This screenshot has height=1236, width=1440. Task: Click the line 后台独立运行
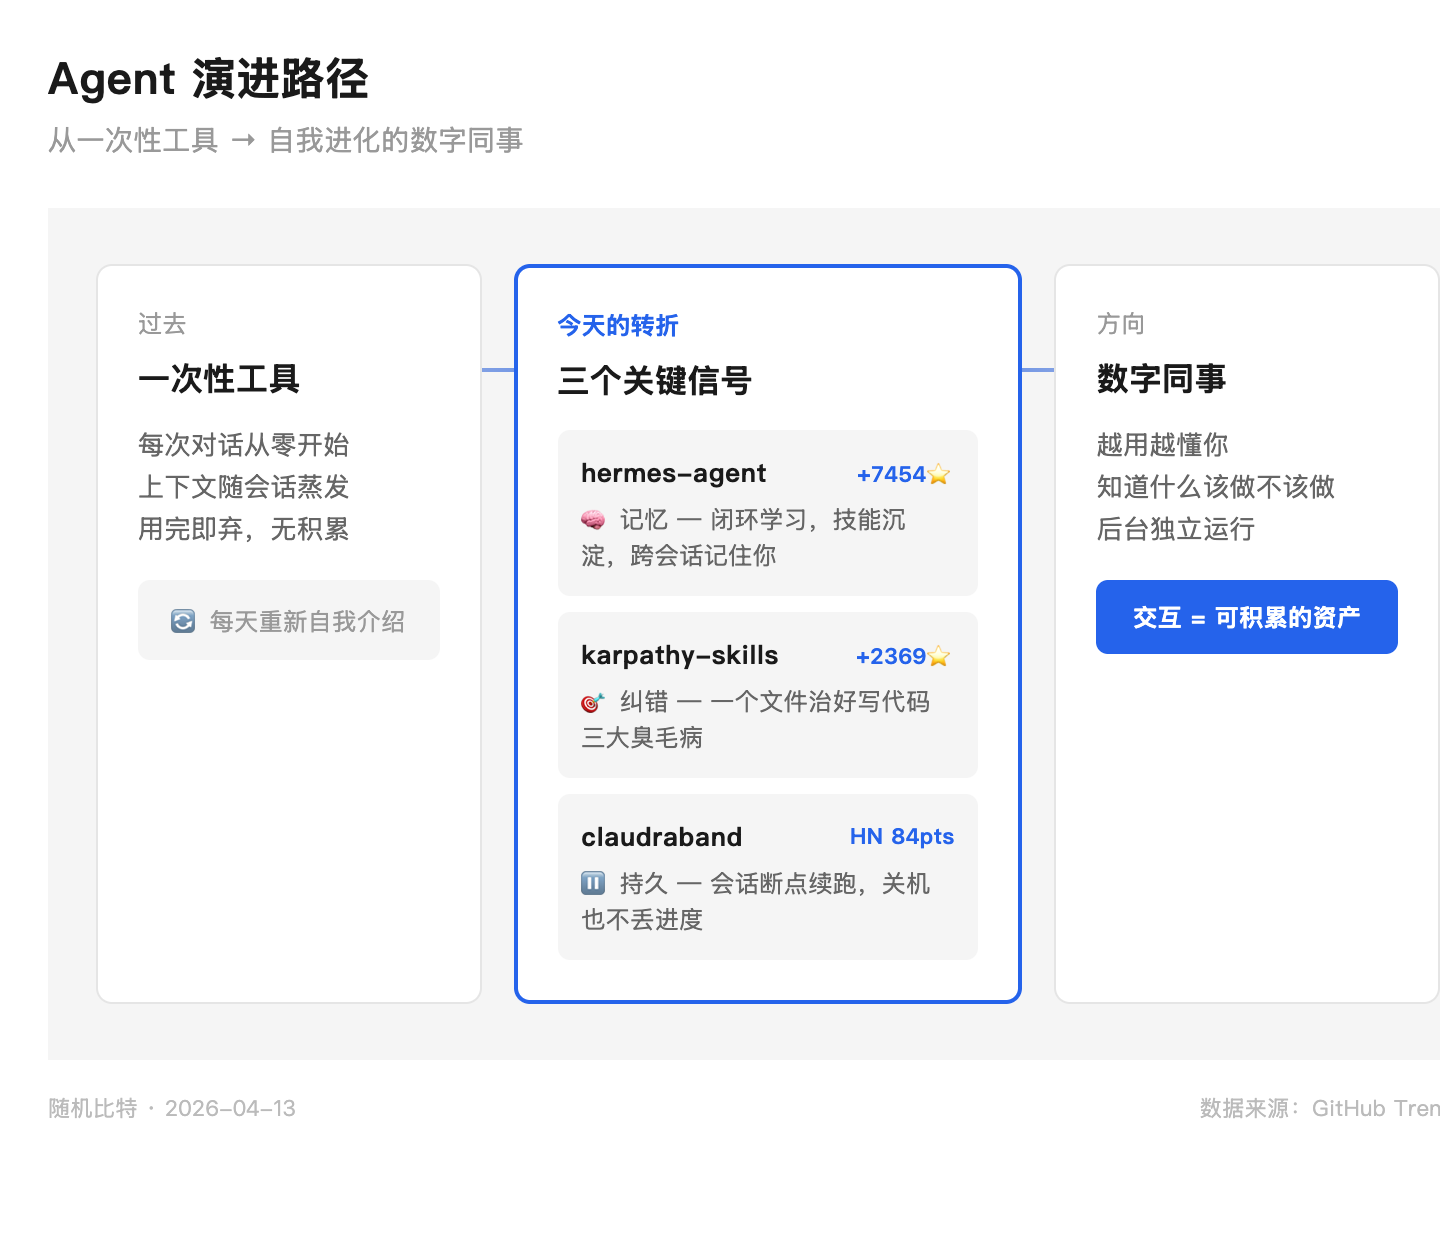[1176, 529]
